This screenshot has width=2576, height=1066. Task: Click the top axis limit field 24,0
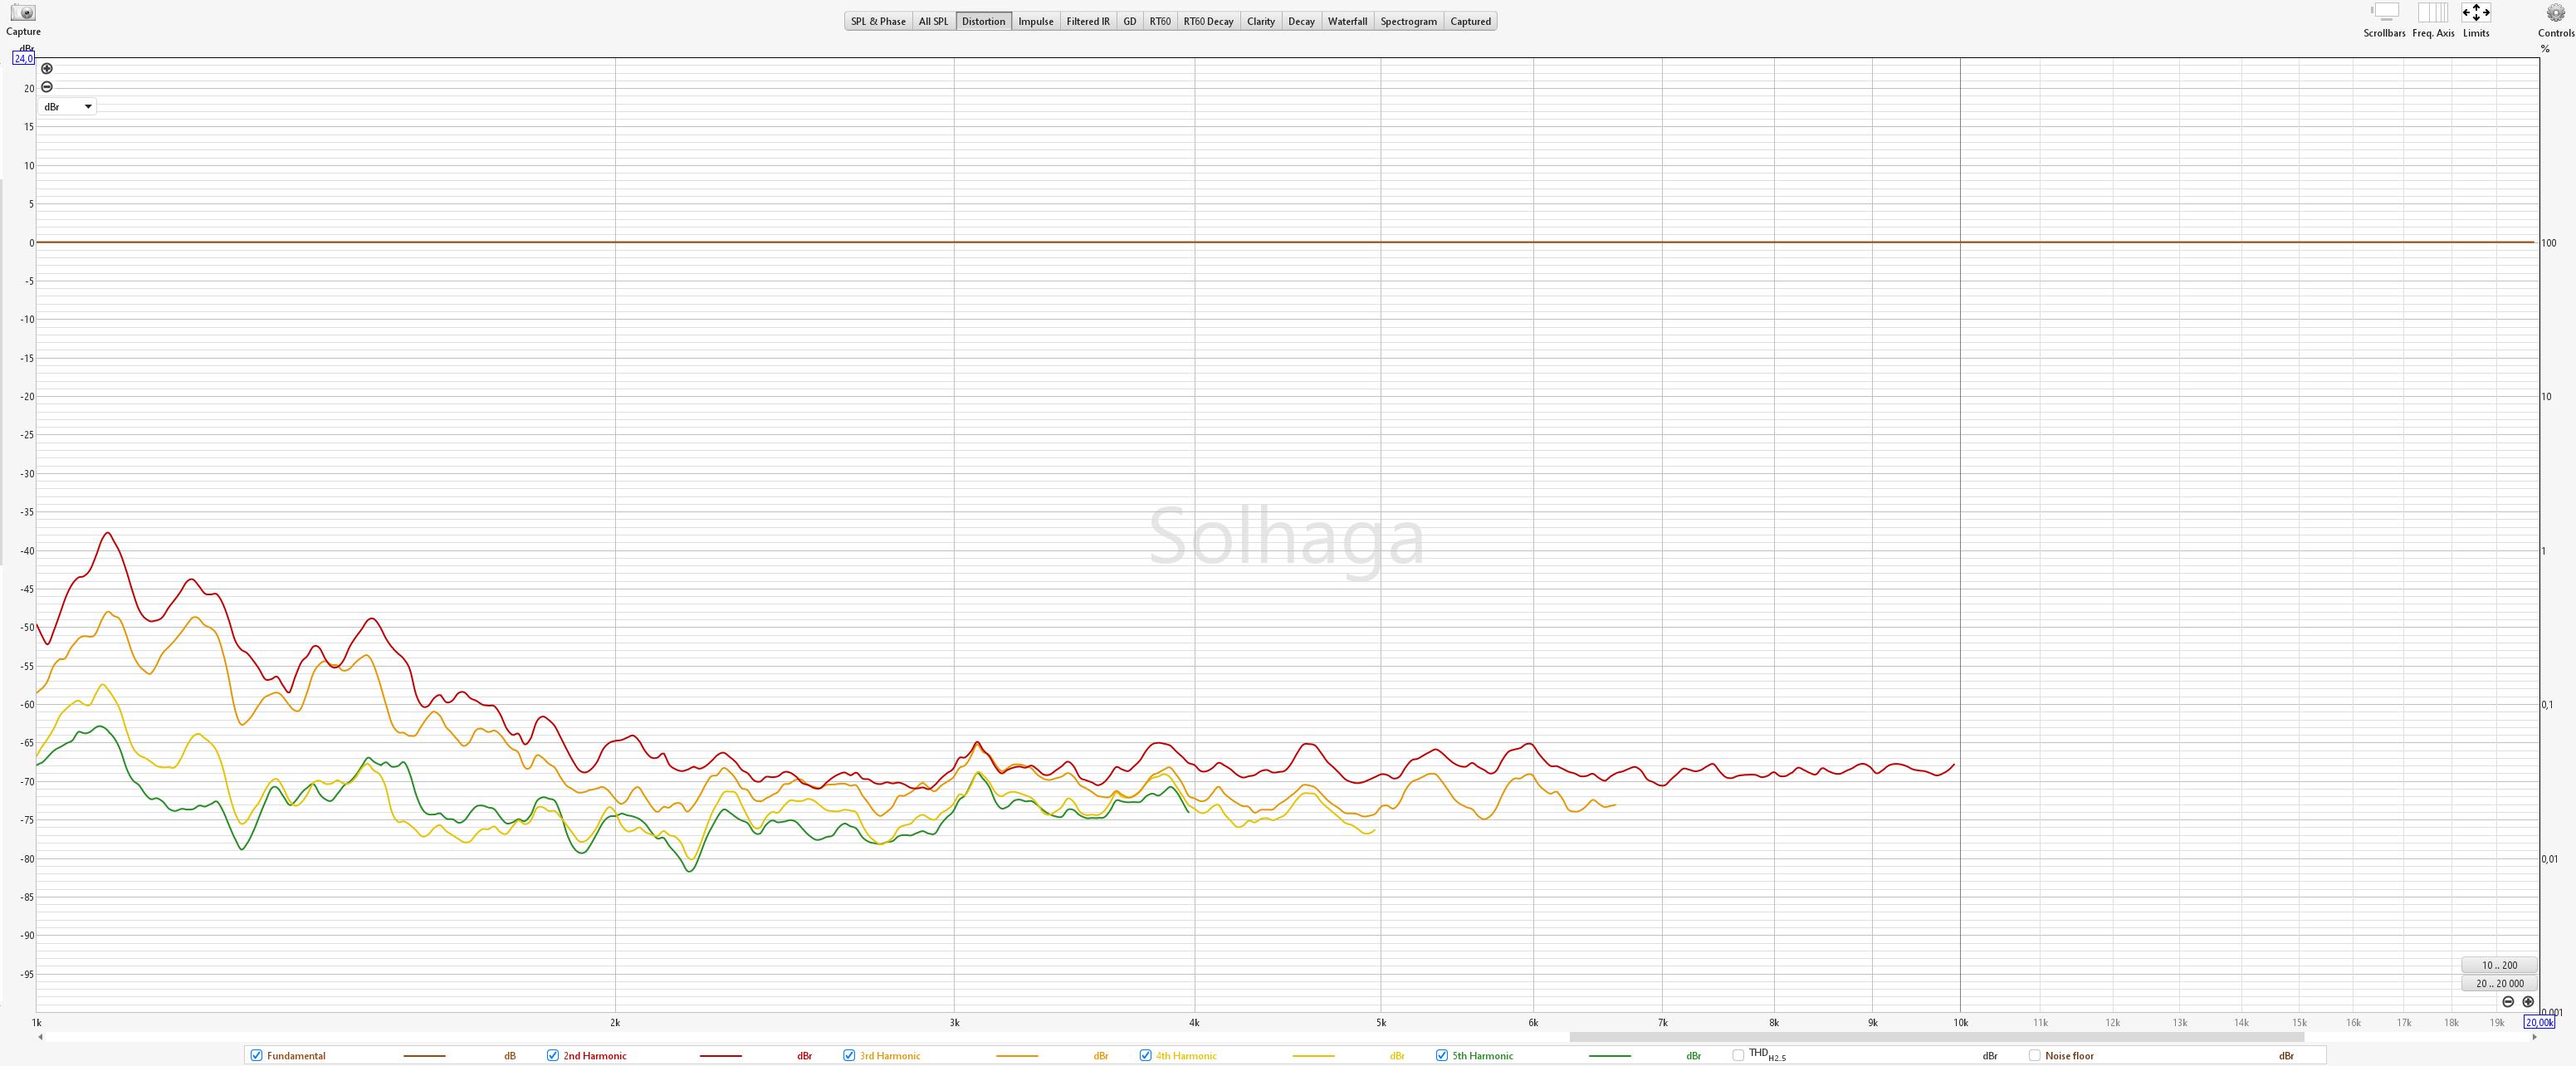pos(23,58)
